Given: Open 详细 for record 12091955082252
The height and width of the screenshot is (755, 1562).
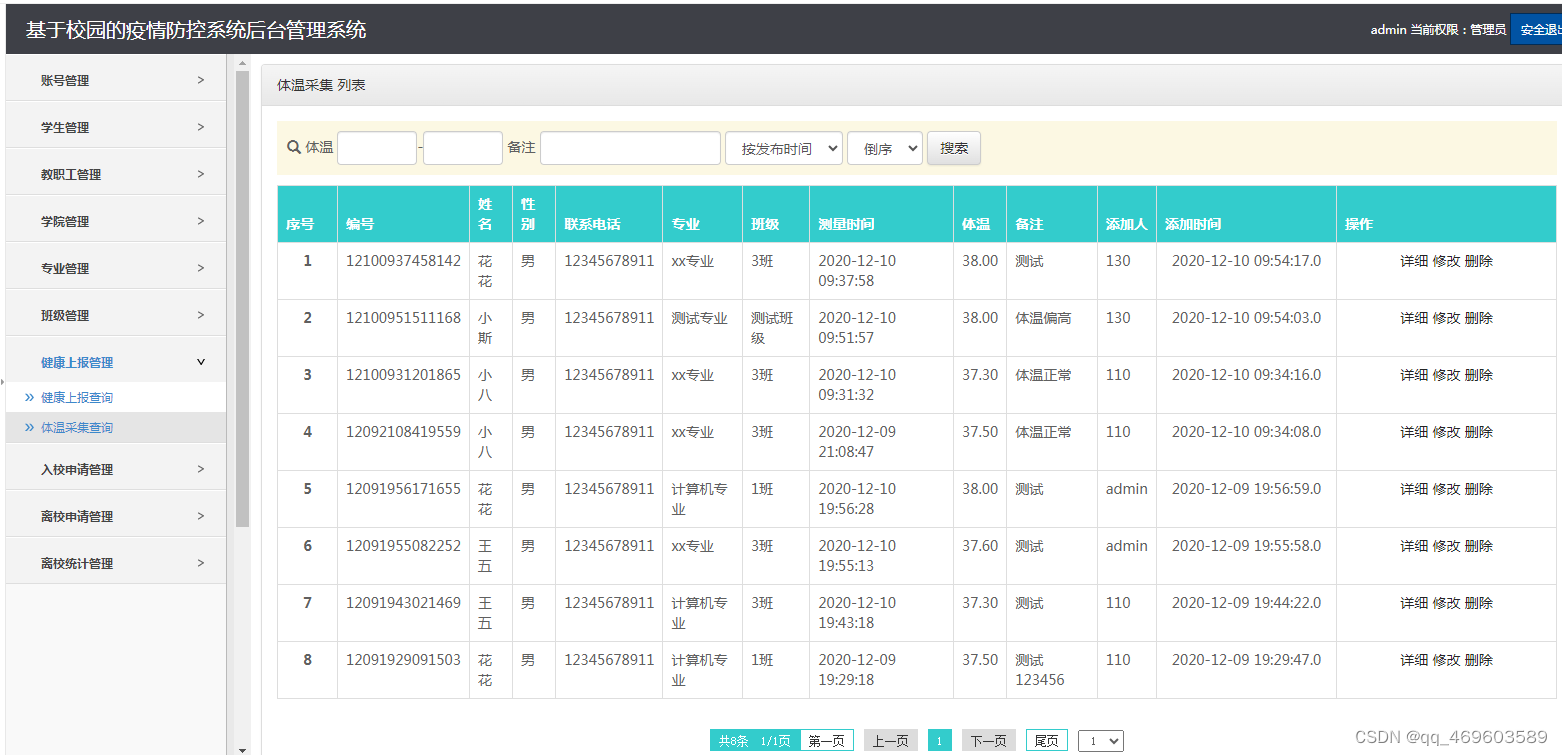Looking at the screenshot, I should (x=1414, y=546).
